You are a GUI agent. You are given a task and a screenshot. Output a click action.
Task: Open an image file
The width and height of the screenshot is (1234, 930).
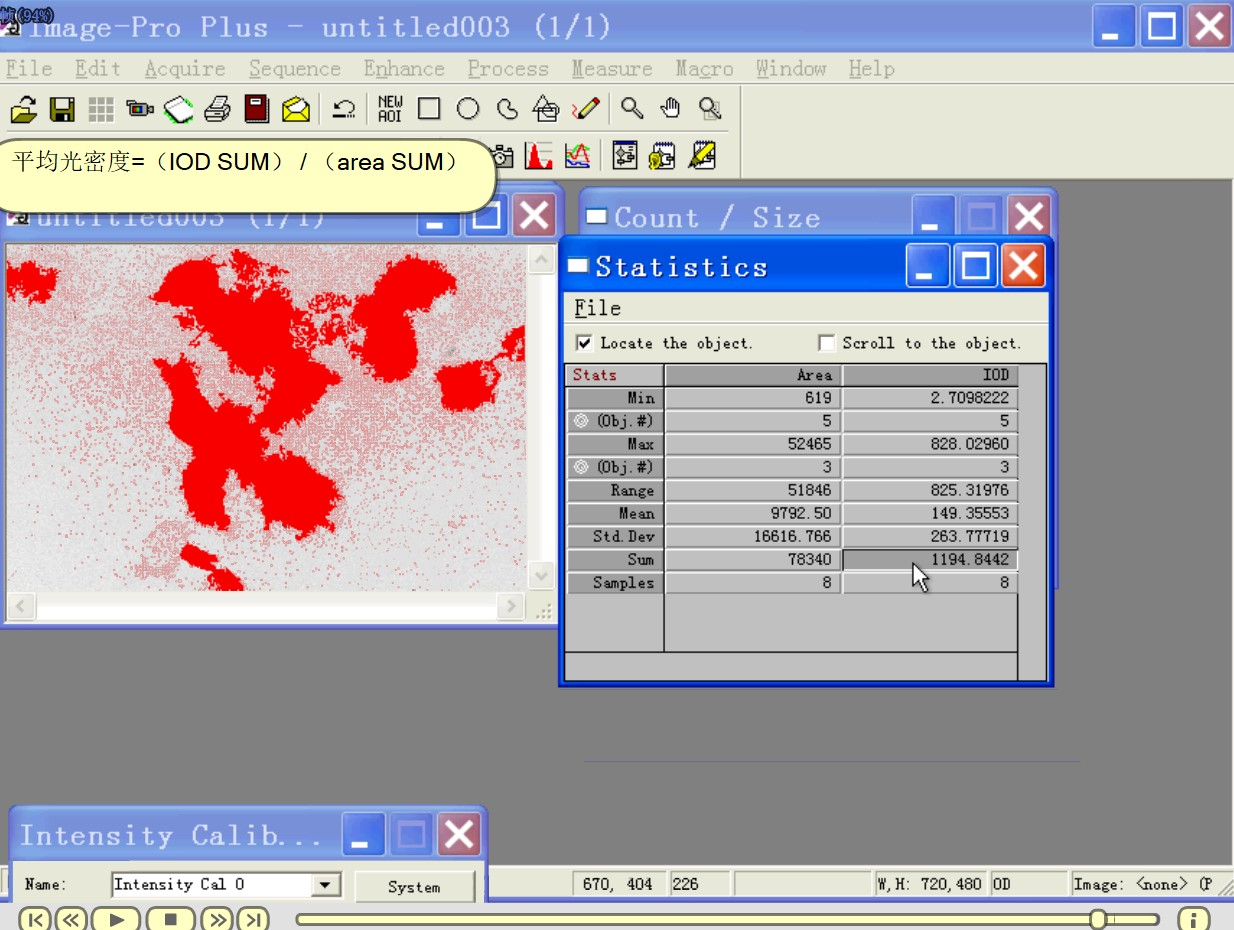tap(22, 108)
